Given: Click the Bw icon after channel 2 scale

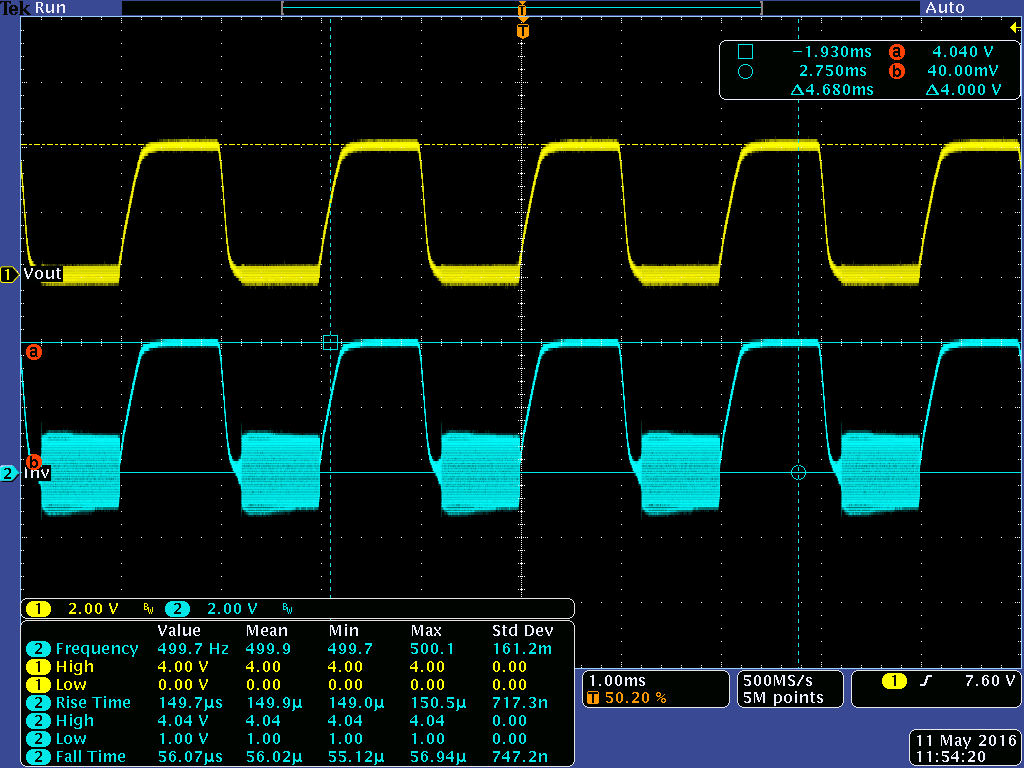Looking at the screenshot, I should [288, 610].
